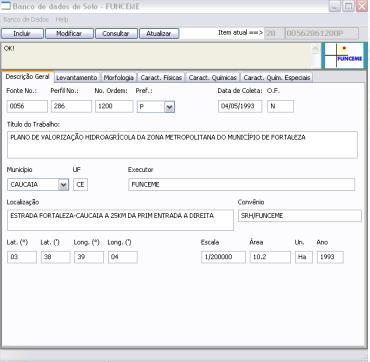This screenshot has height=362, width=370.
Task: Click the Executor field showing FUNCEME
Action: pos(242,184)
